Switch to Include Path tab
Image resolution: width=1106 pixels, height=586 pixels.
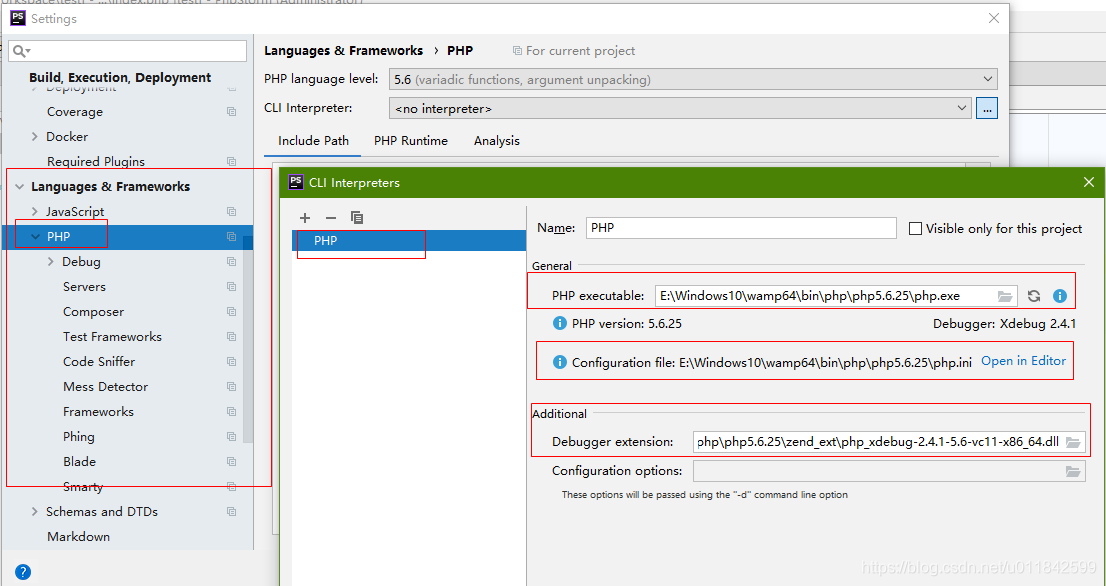click(x=313, y=141)
